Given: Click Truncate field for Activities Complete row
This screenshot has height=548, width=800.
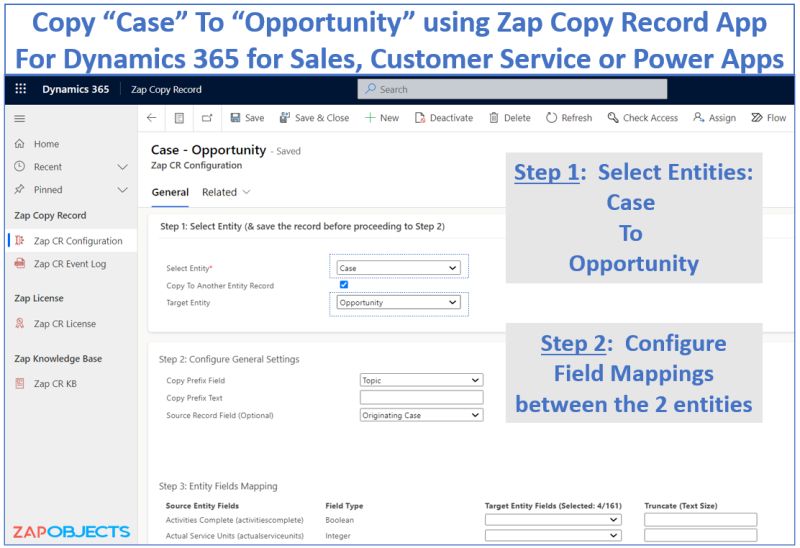Looking at the screenshot, I should pyautogui.click(x=701, y=519).
